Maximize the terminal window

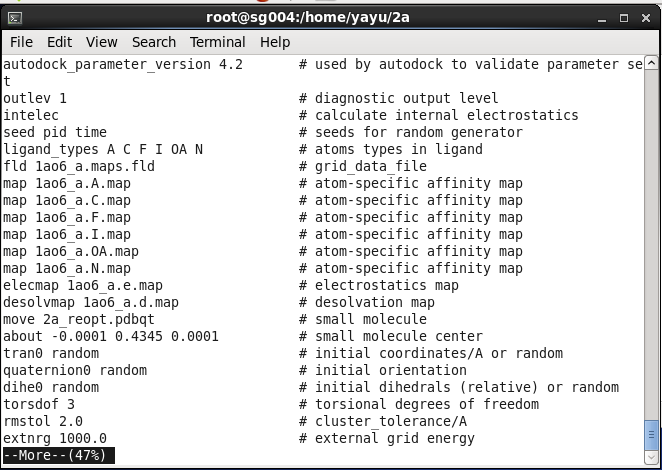(622, 16)
